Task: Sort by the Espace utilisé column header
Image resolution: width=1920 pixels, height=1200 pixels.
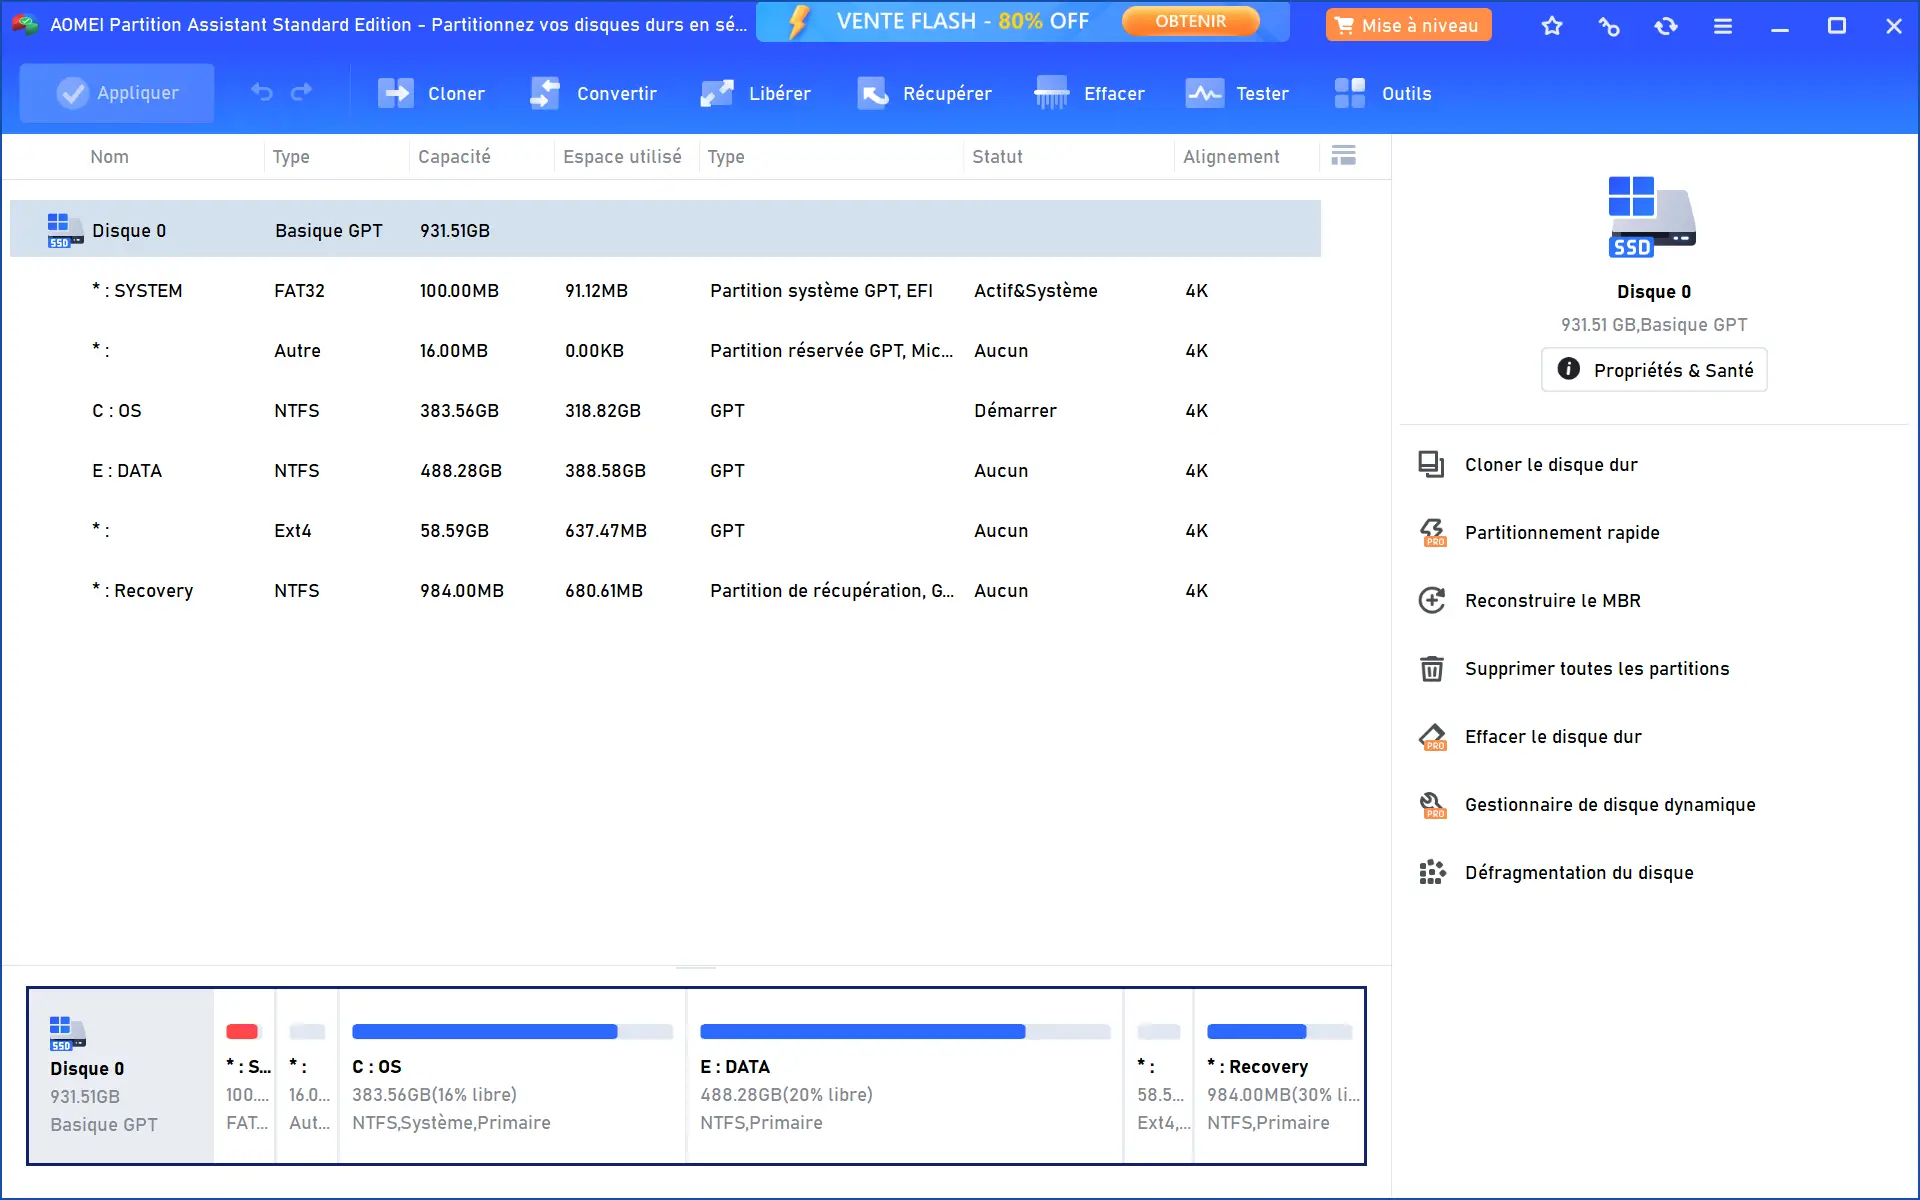Action: (x=622, y=157)
